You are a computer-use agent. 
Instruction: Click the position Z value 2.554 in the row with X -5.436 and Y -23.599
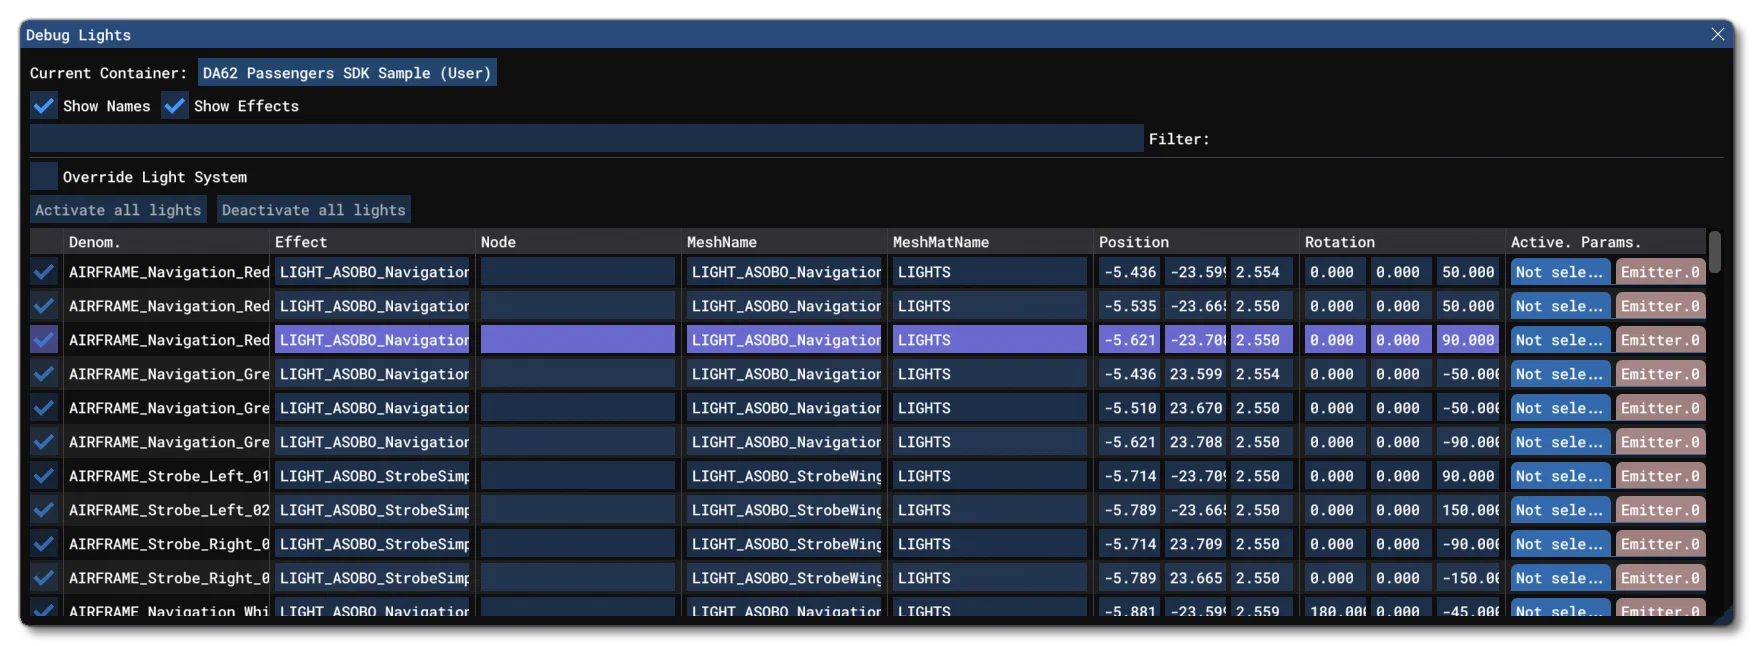click(x=1262, y=271)
